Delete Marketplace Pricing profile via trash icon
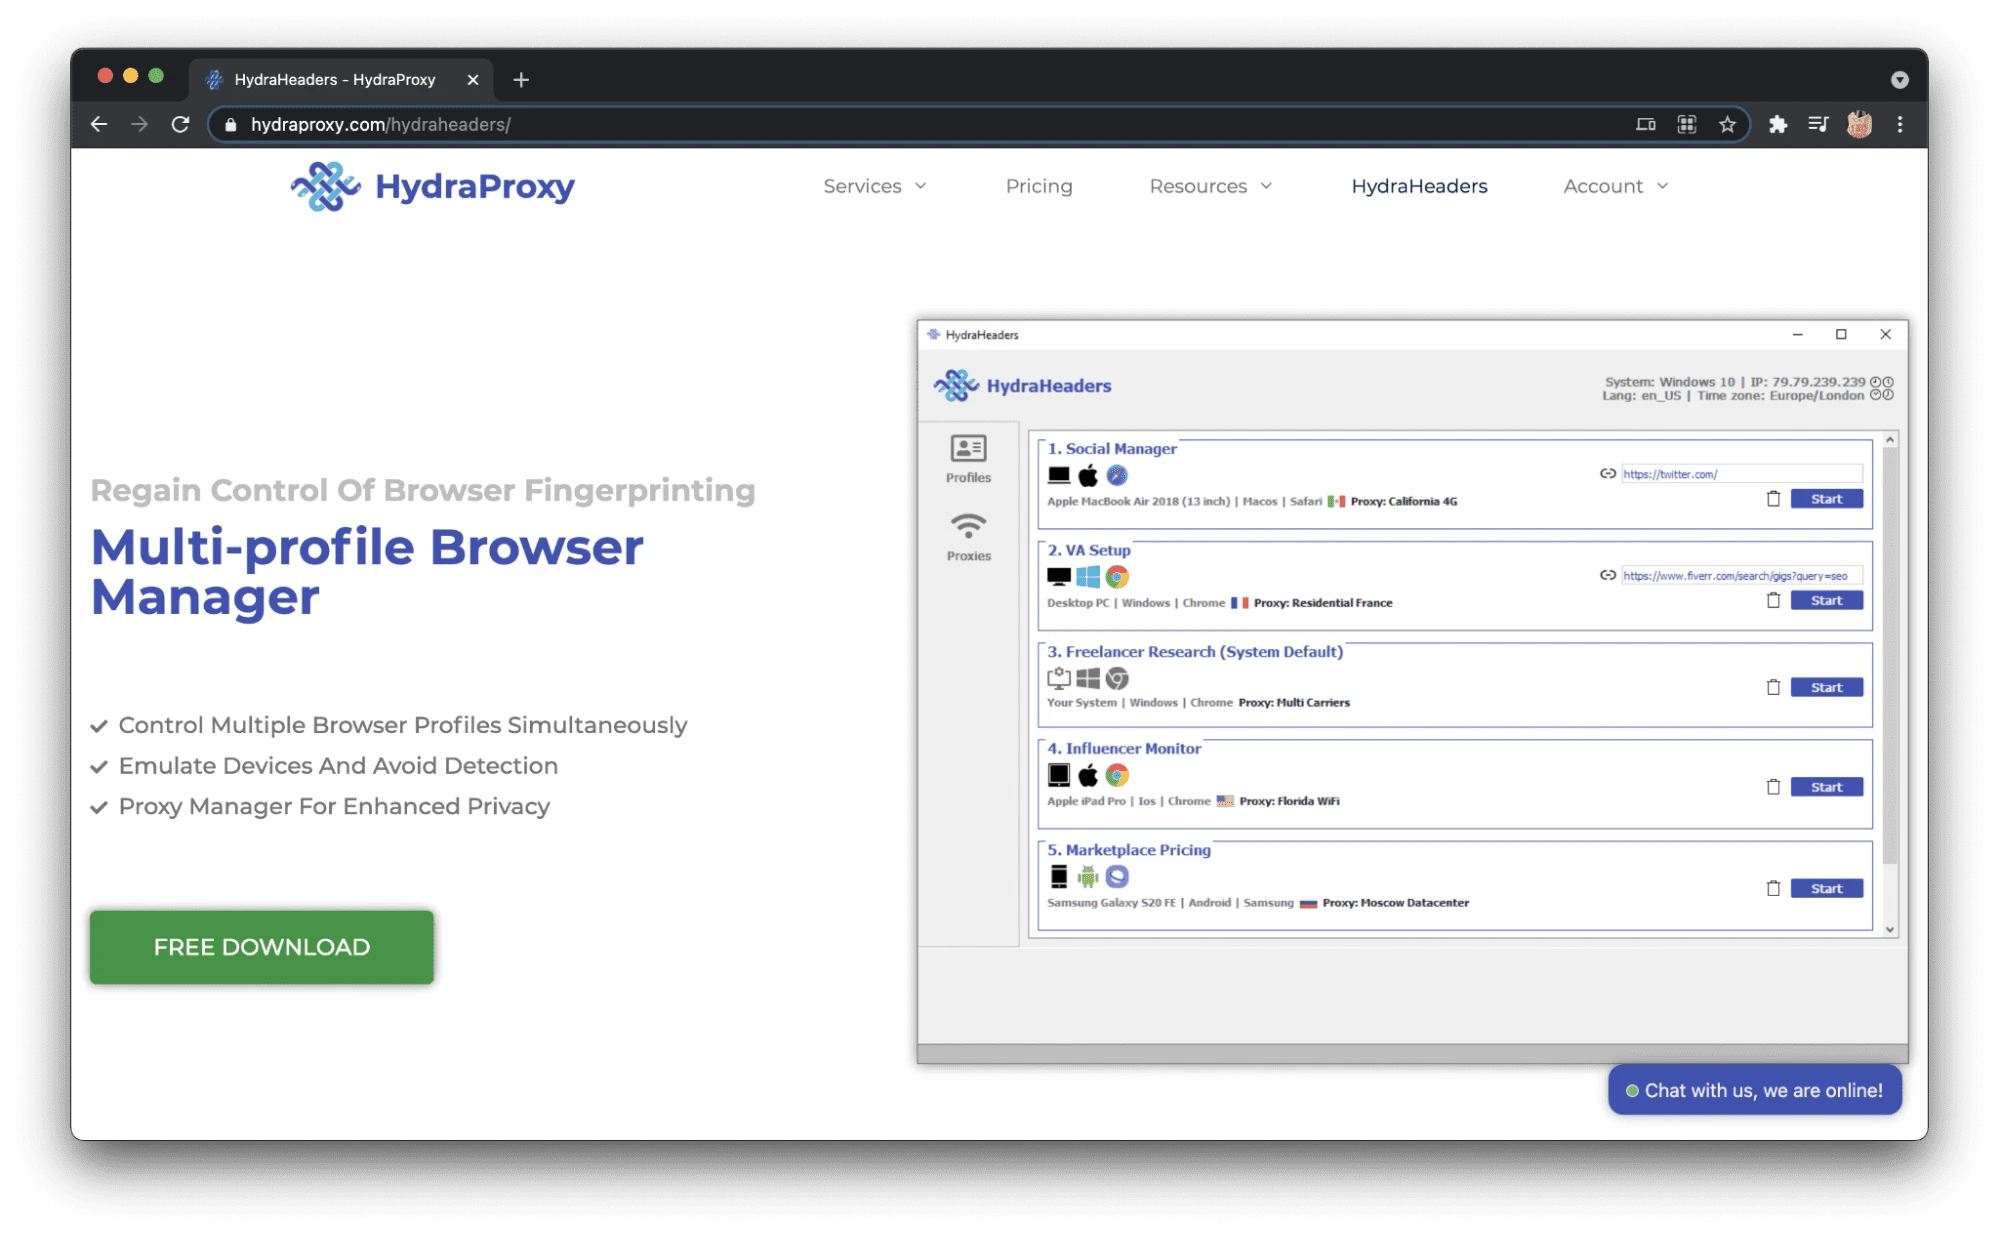 (x=1773, y=888)
